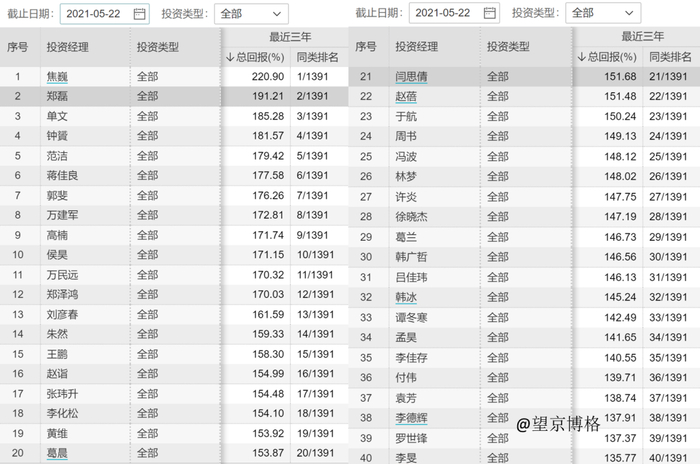Click ranking cell 36/1391
Screen dimensions: 700x464
coord(668,377)
